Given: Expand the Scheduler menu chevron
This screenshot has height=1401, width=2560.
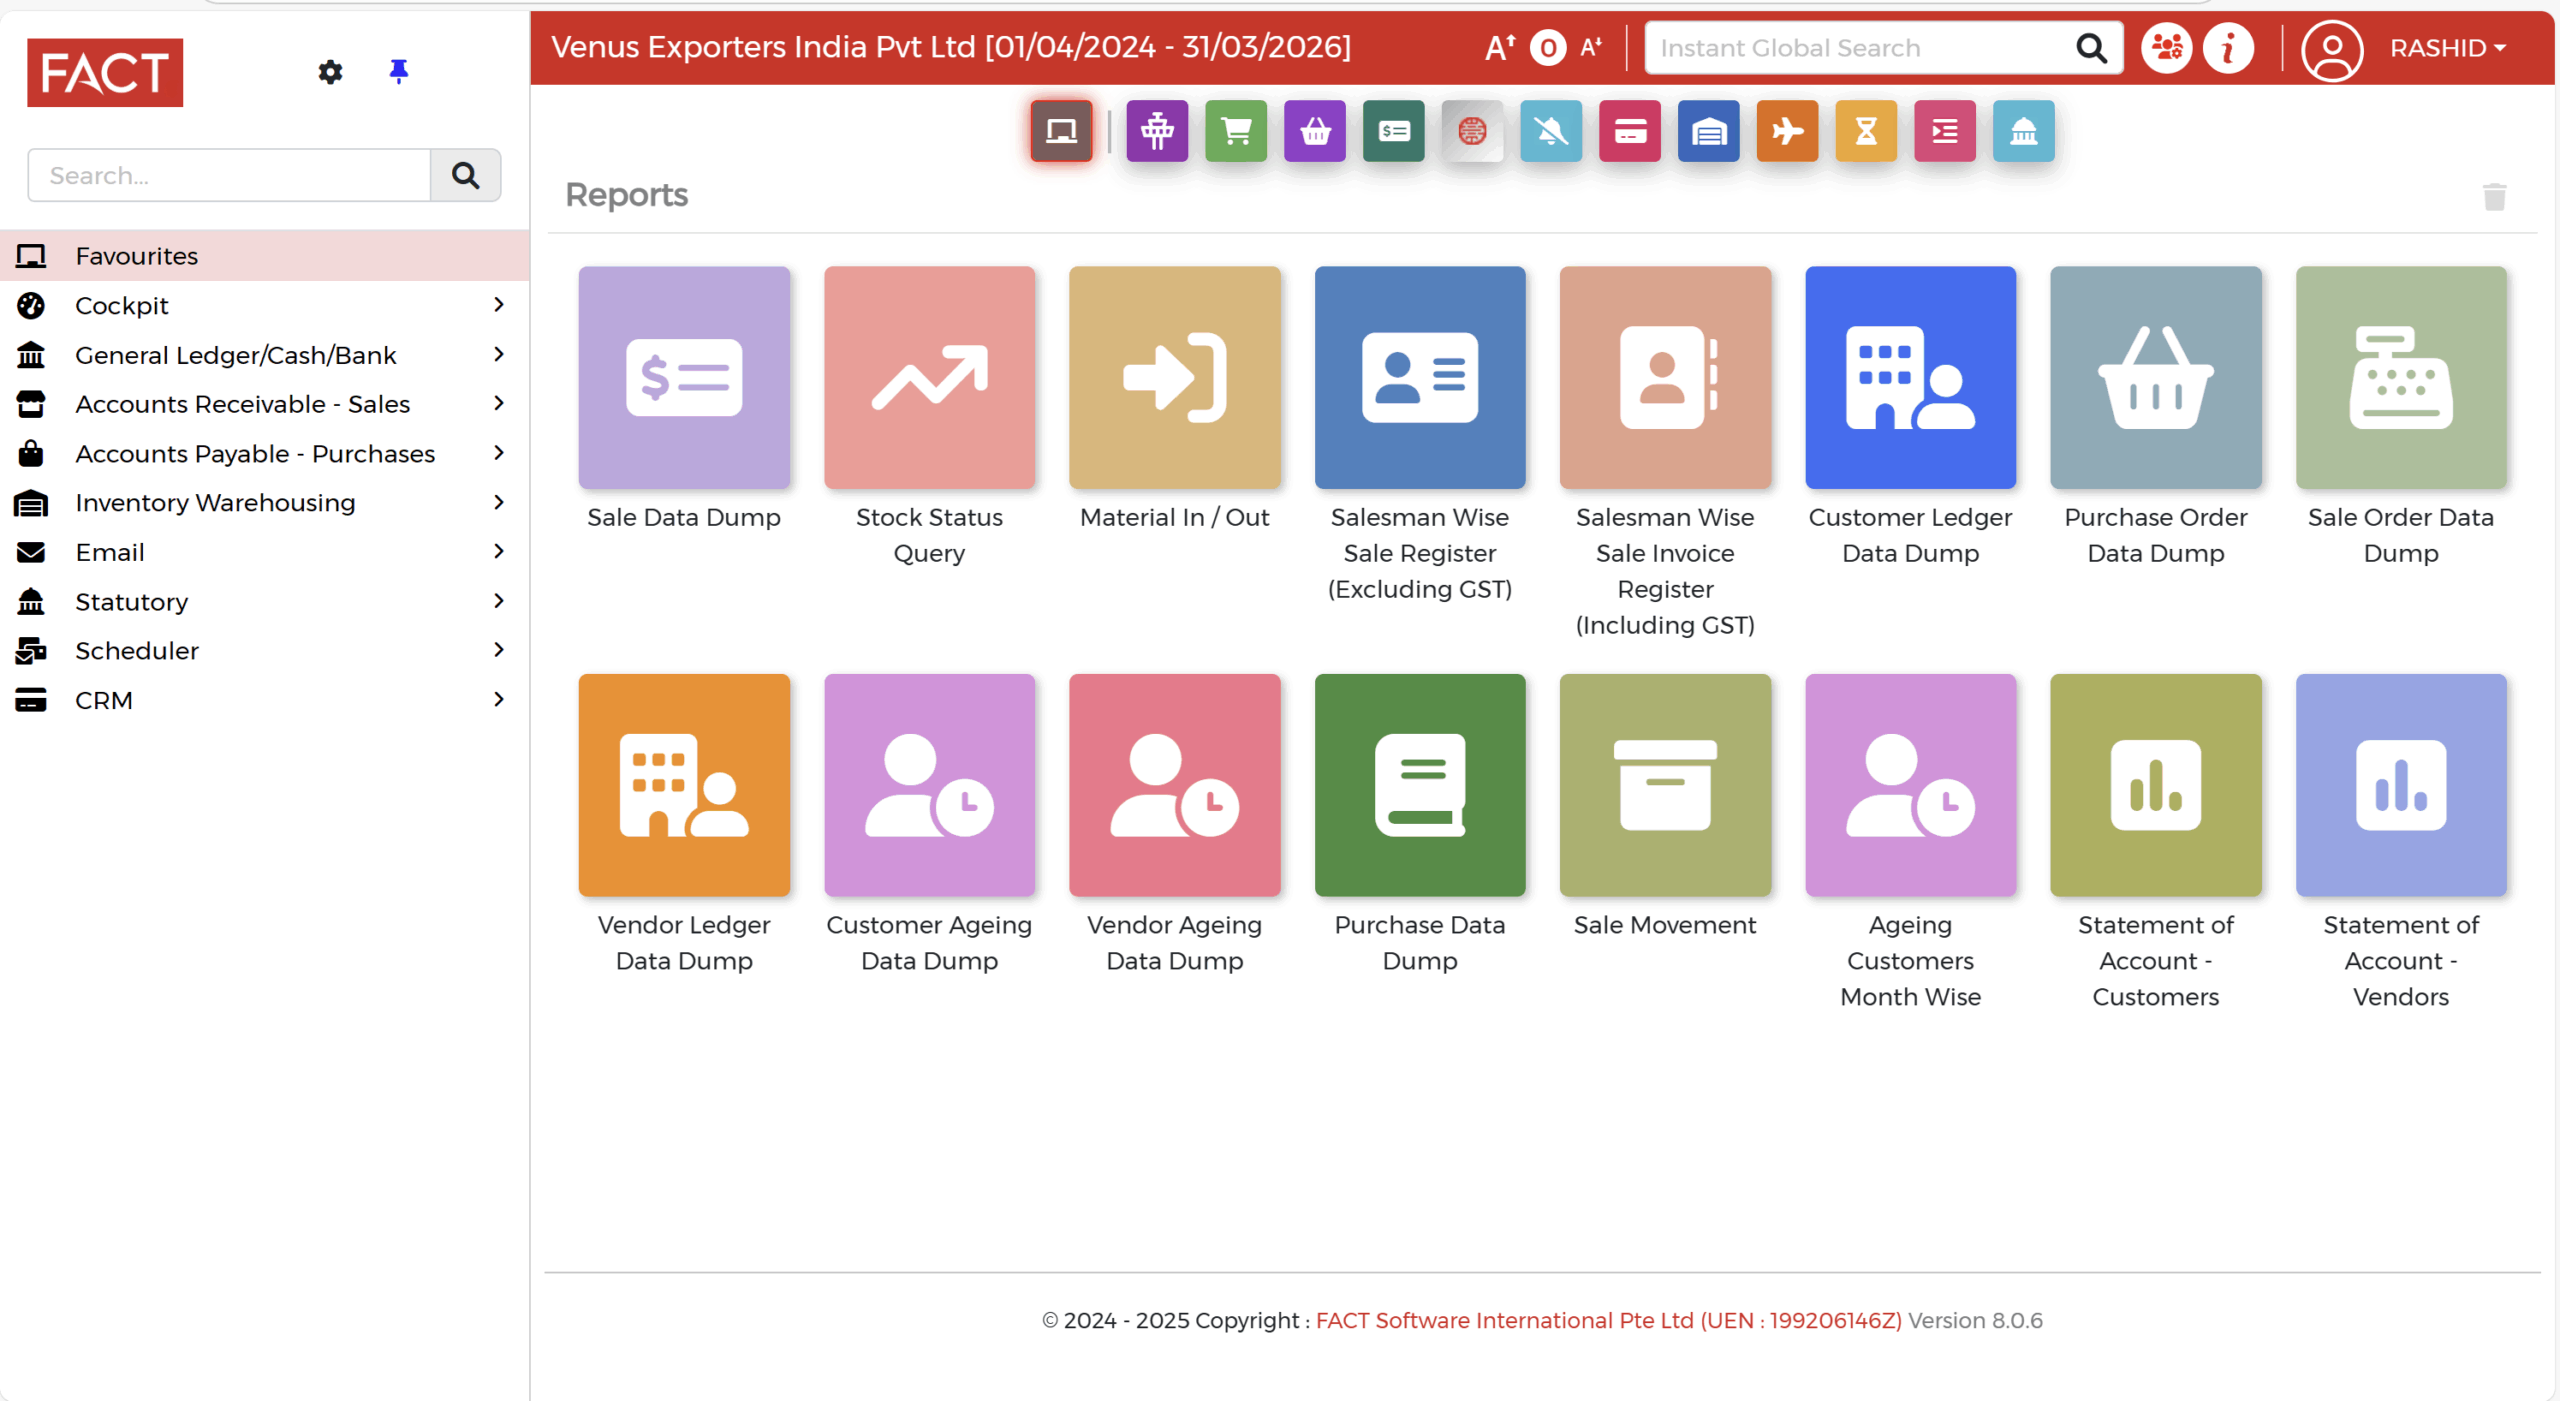Looking at the screenshot, I should (x=499, y=650).
